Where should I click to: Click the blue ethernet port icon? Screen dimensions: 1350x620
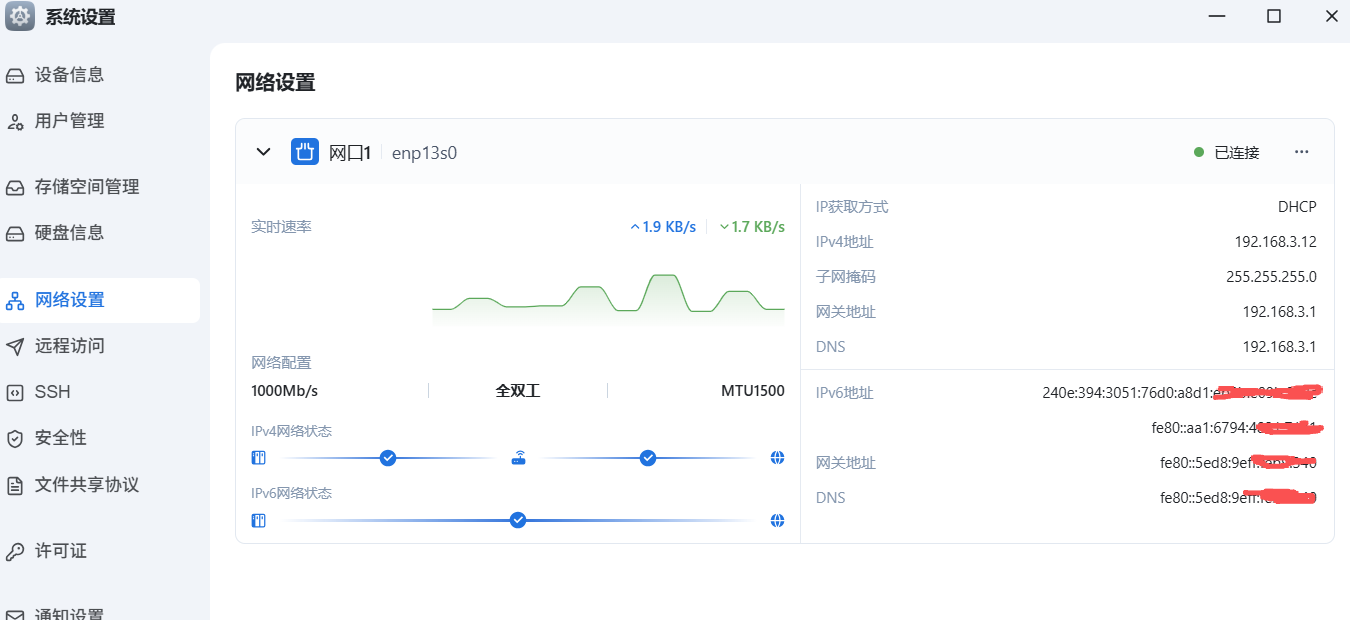305,152
